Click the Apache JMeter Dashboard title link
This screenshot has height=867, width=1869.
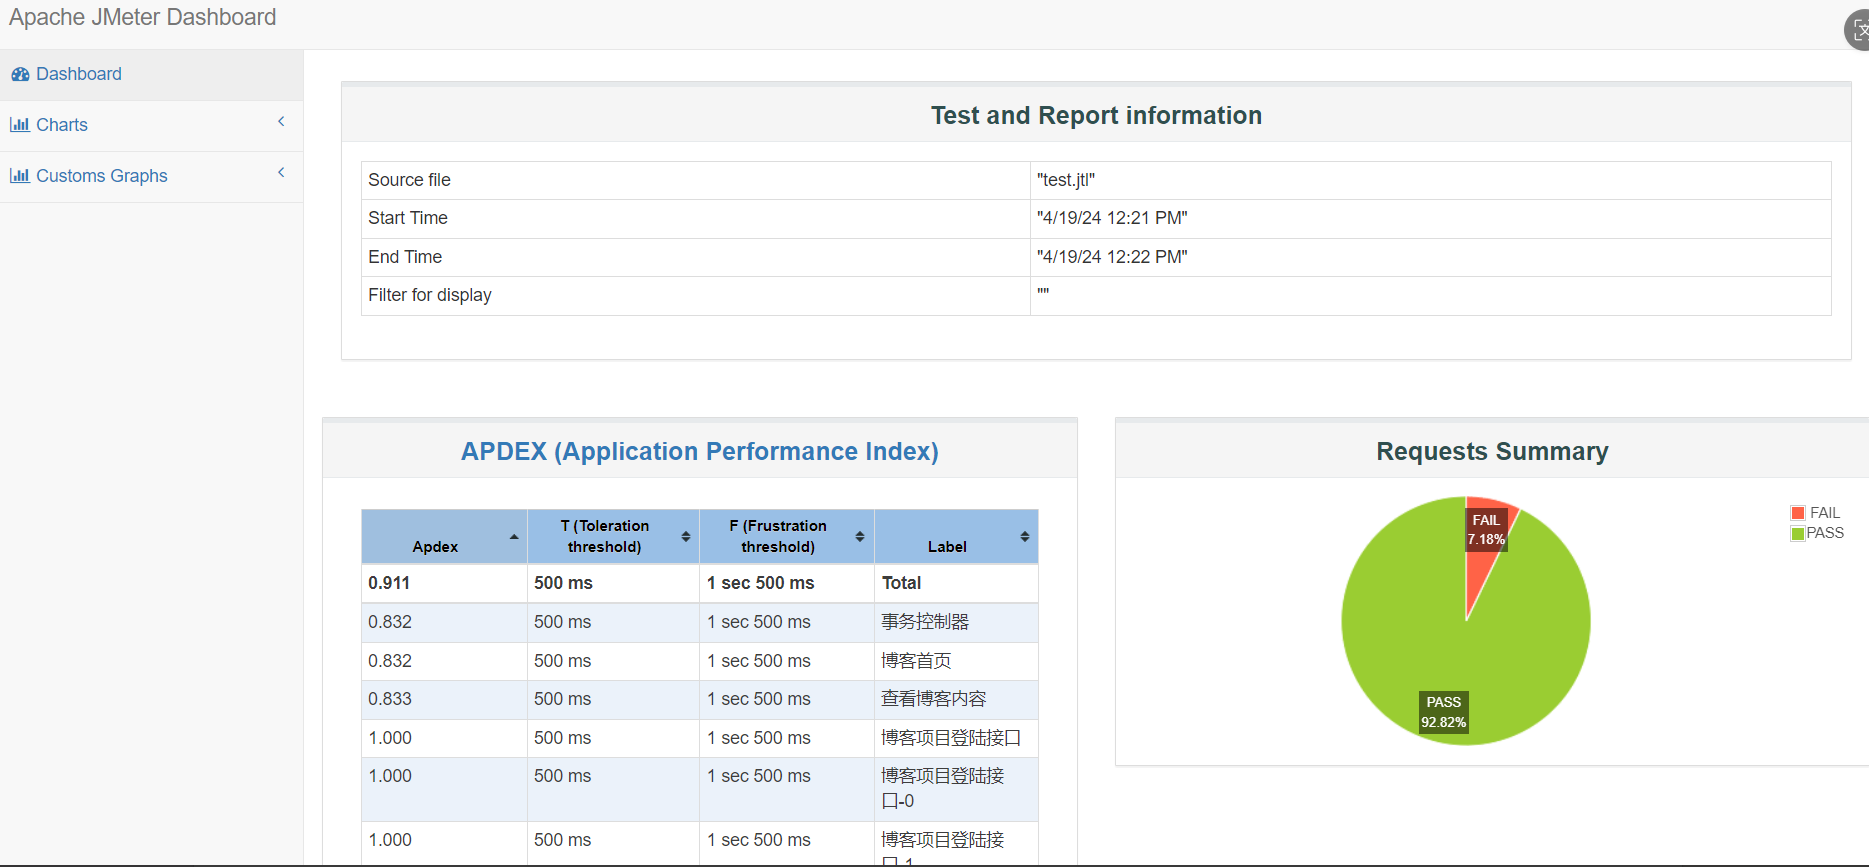click(x=143, y=18)
